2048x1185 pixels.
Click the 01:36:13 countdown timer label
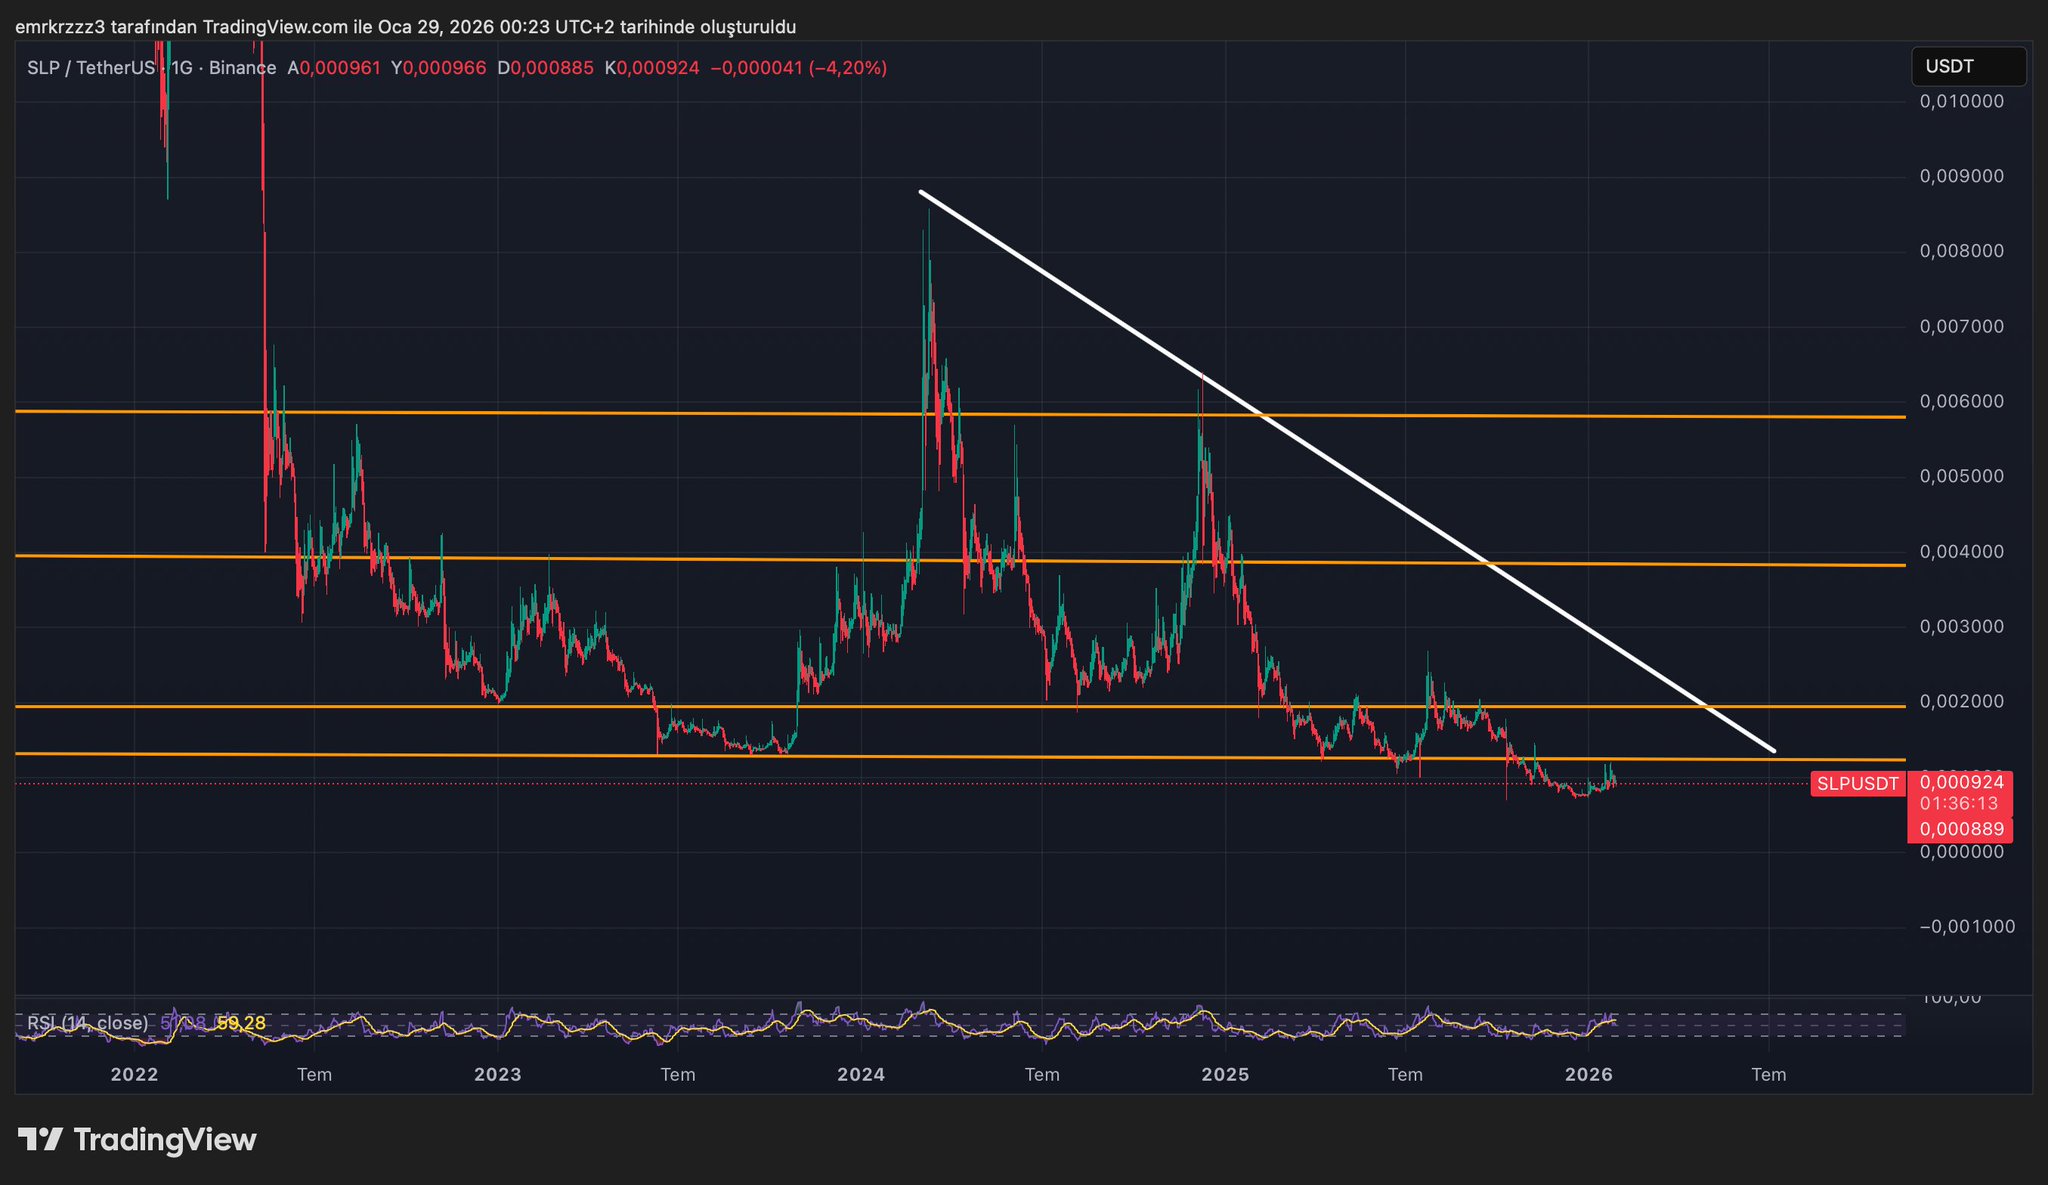tap(1958, 803)
